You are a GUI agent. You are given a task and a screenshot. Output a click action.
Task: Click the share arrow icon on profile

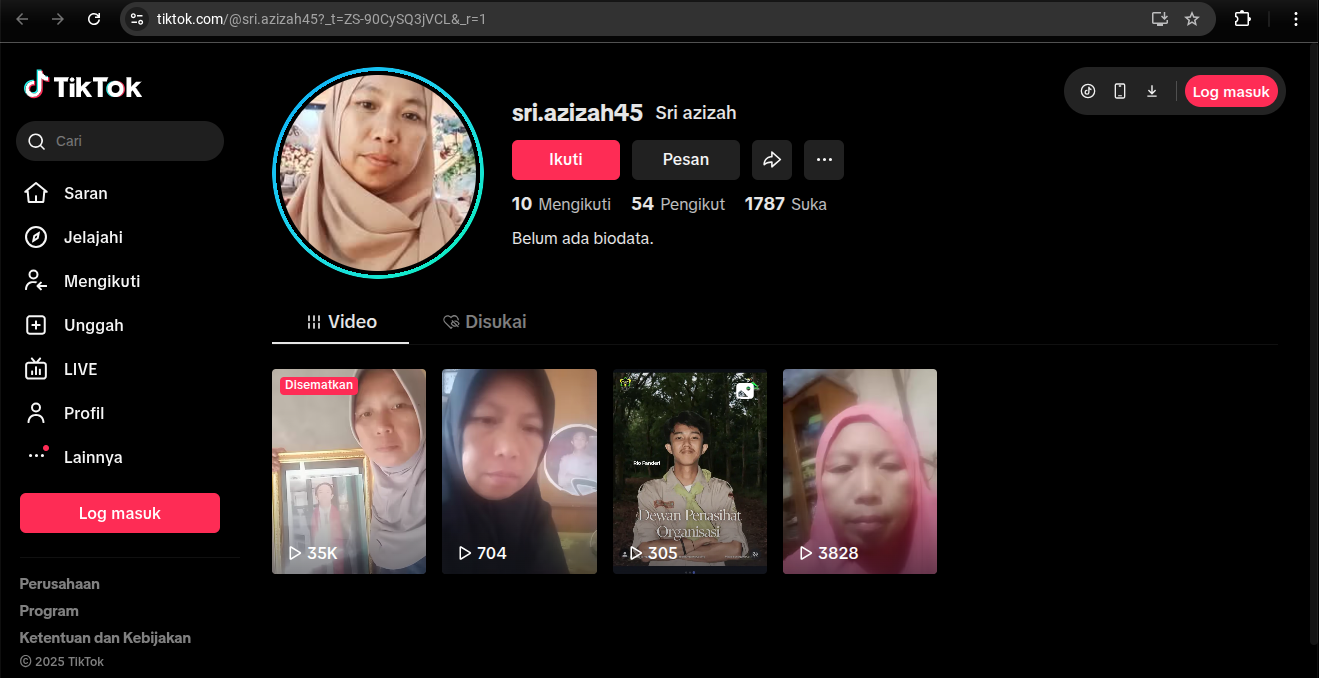pyautogui.click(x=772, y=160)
